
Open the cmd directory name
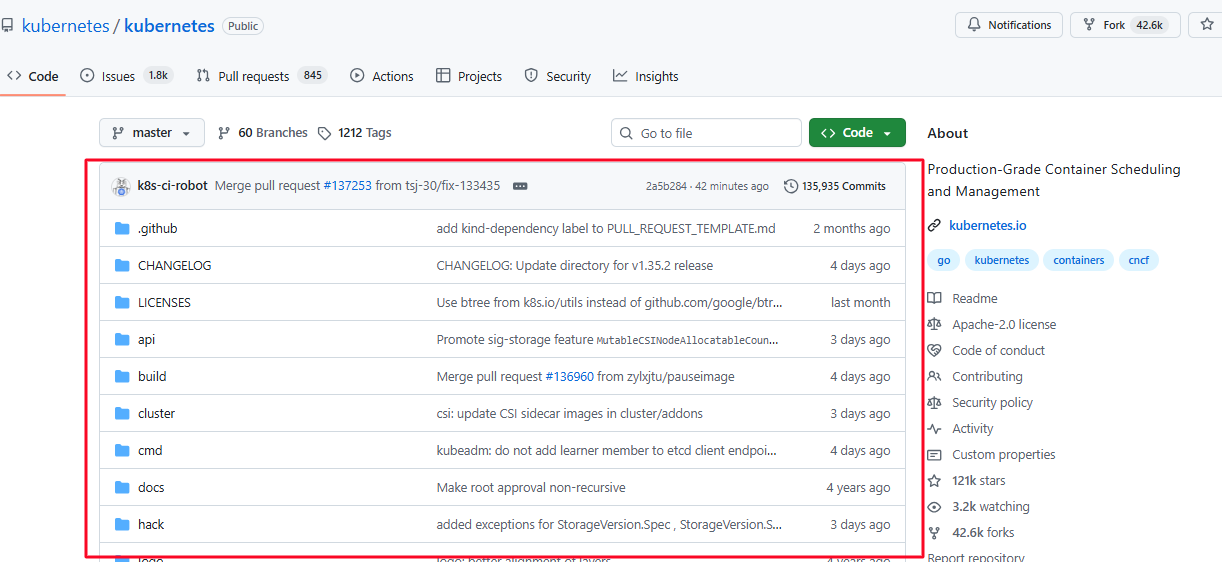point(150,451)
